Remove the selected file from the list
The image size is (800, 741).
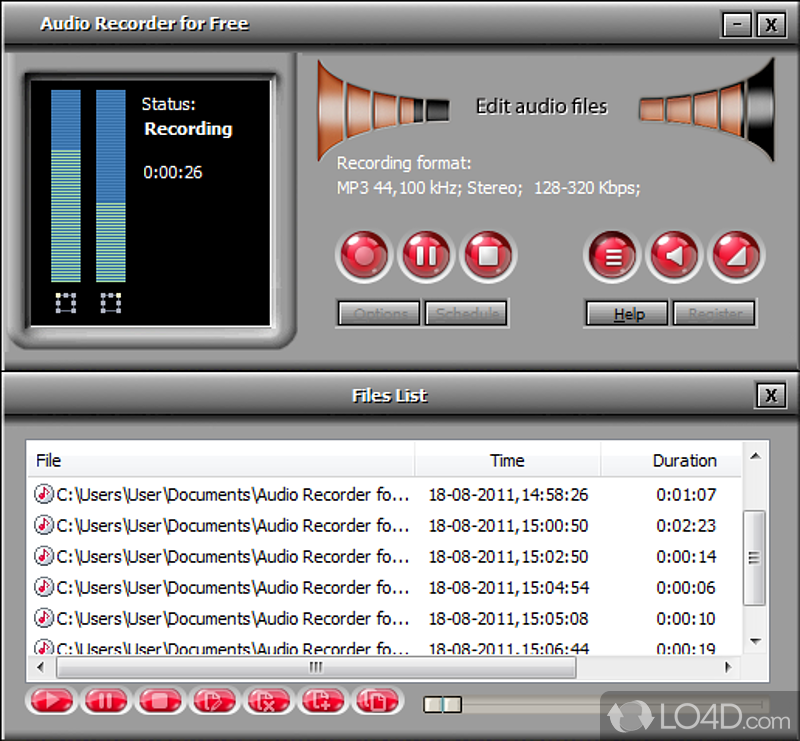267,701
